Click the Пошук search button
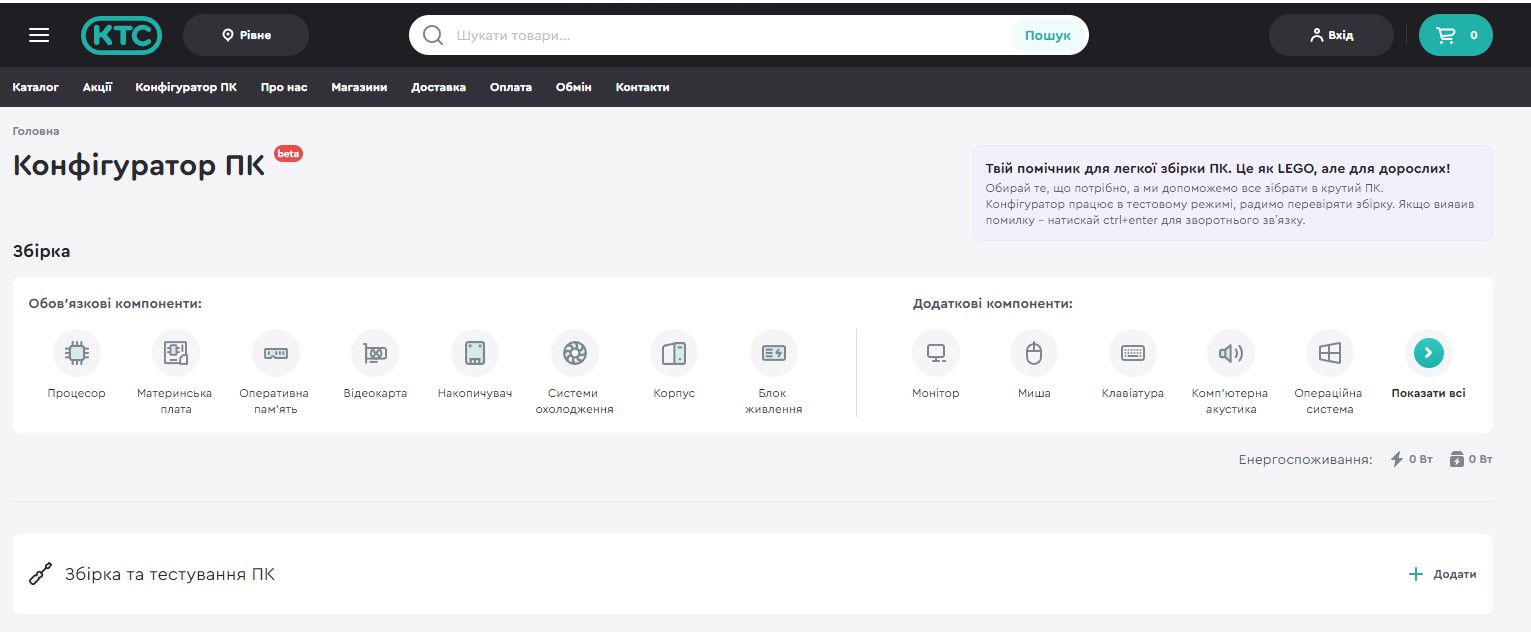This screenshot has height=632, width=1531. coord(1047,35)
